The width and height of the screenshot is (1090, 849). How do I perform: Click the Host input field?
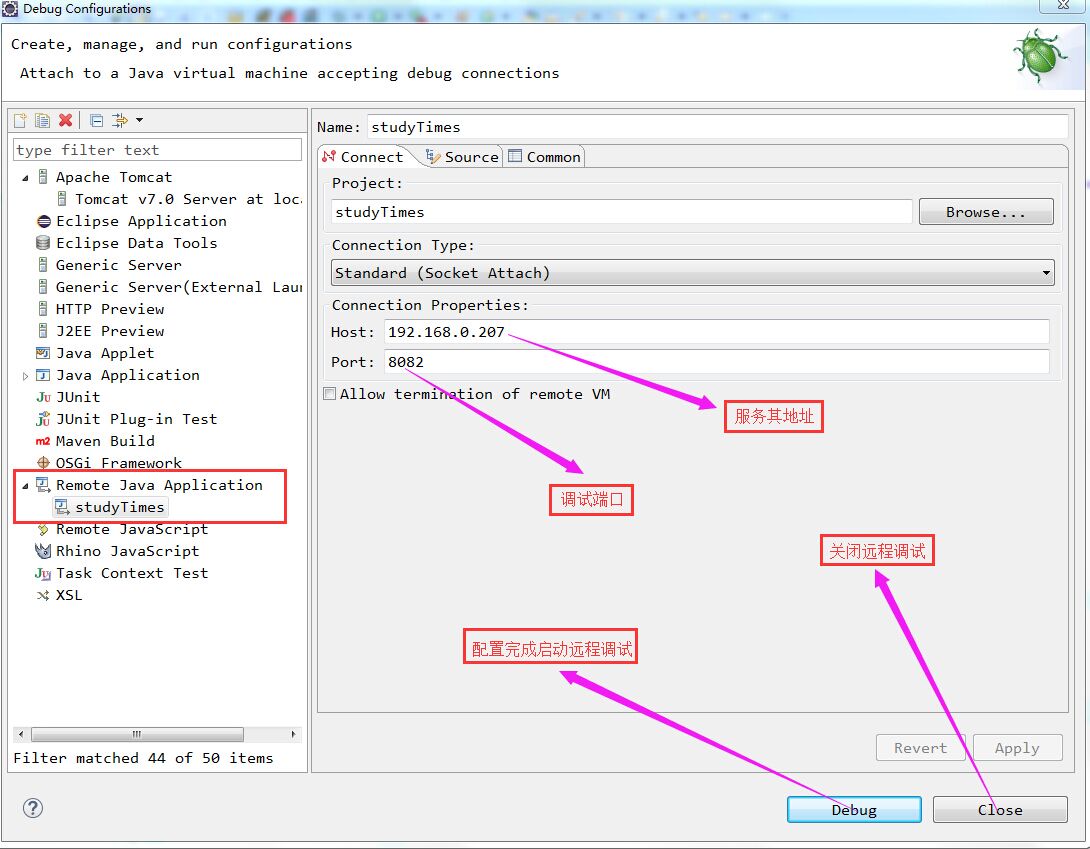pos(717,332)
